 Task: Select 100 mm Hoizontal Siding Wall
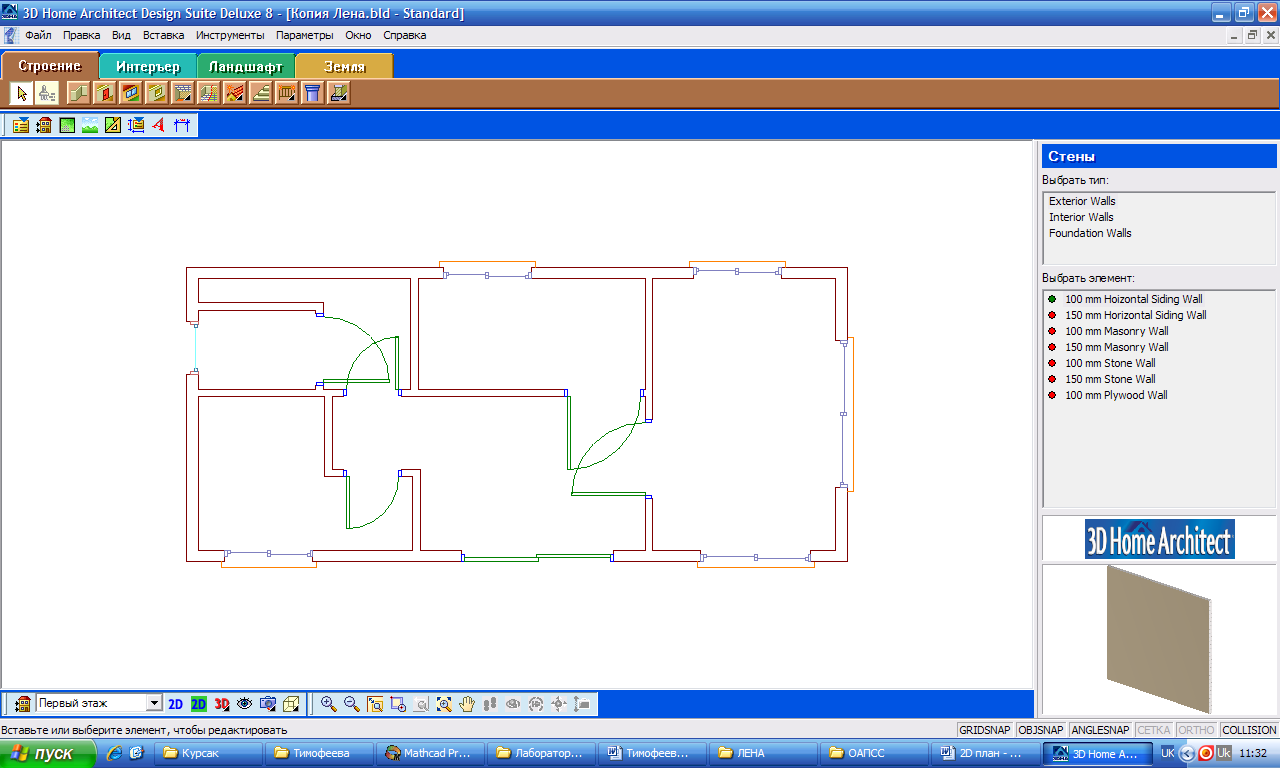(1134, 299)
